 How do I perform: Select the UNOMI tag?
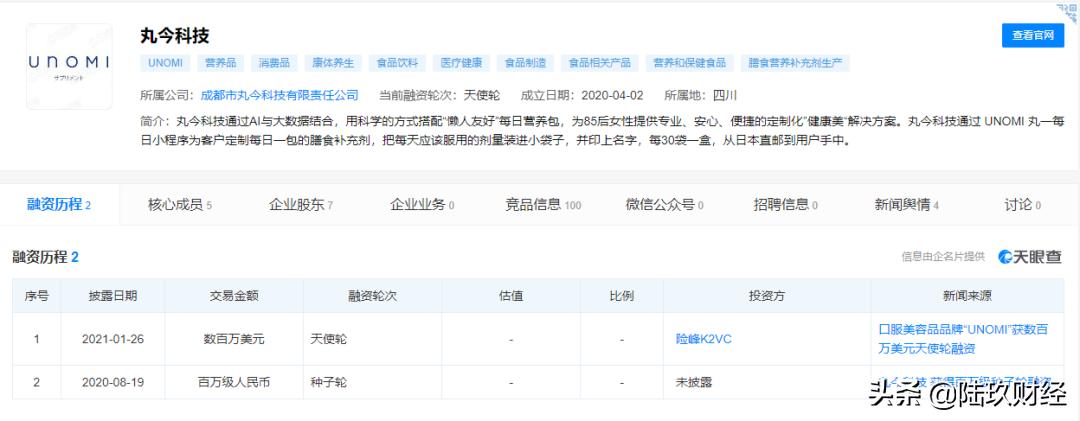[165, 63]
